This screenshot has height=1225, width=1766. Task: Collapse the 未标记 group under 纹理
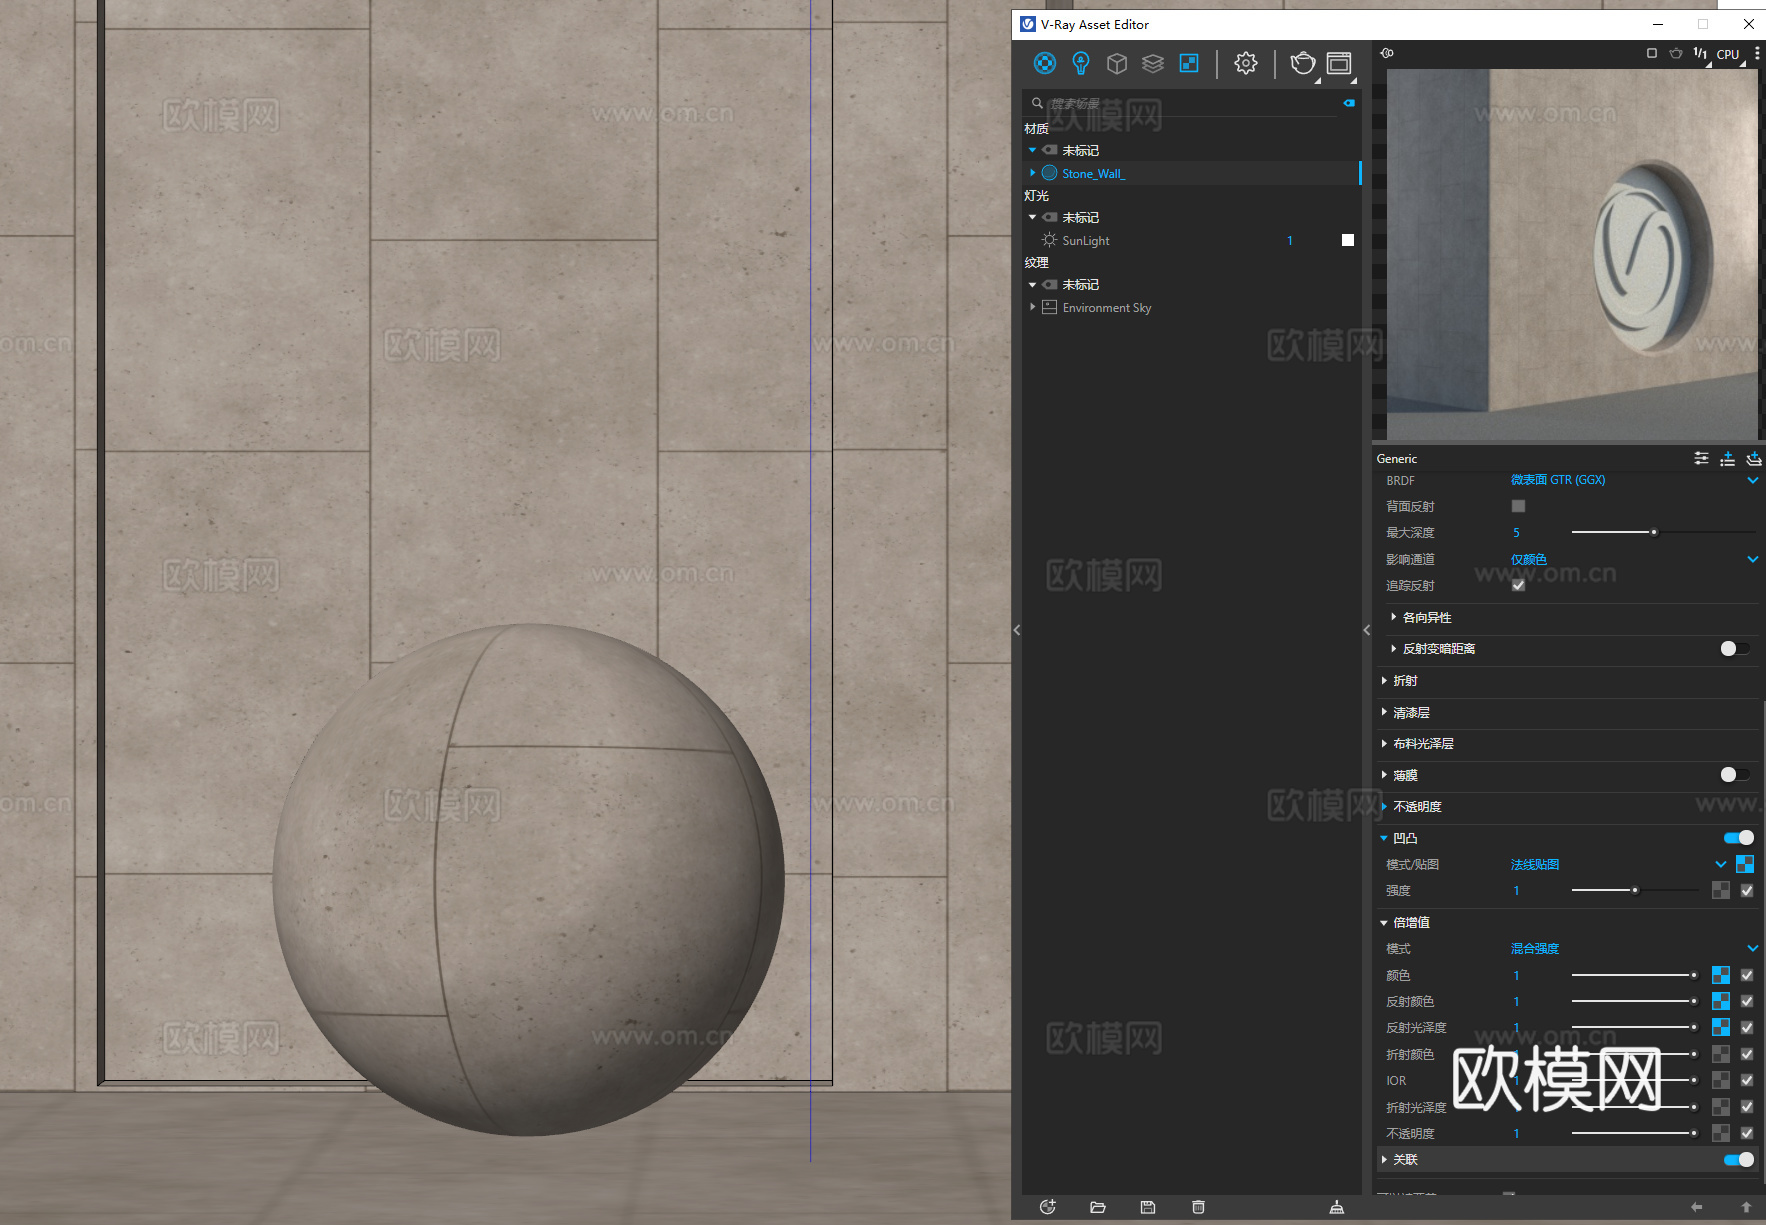[1032, 284]
